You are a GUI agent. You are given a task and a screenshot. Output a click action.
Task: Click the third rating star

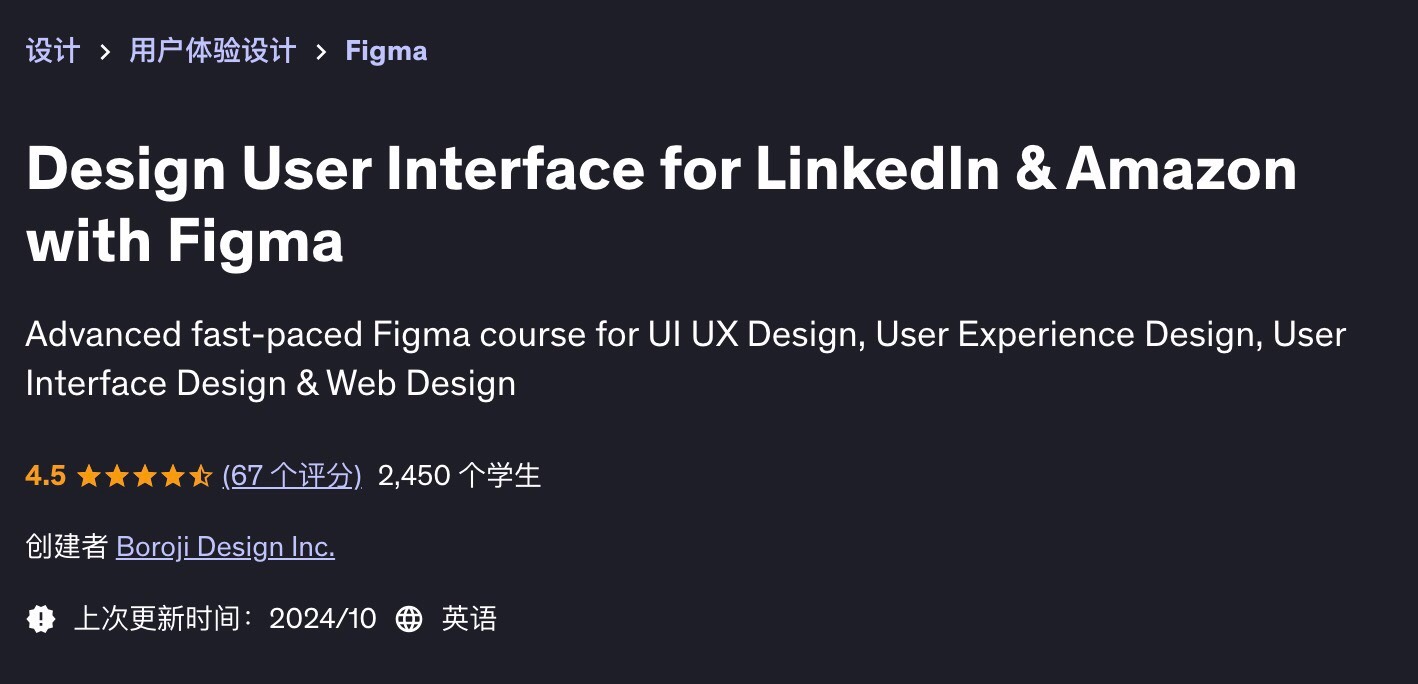tap(145, 476)
